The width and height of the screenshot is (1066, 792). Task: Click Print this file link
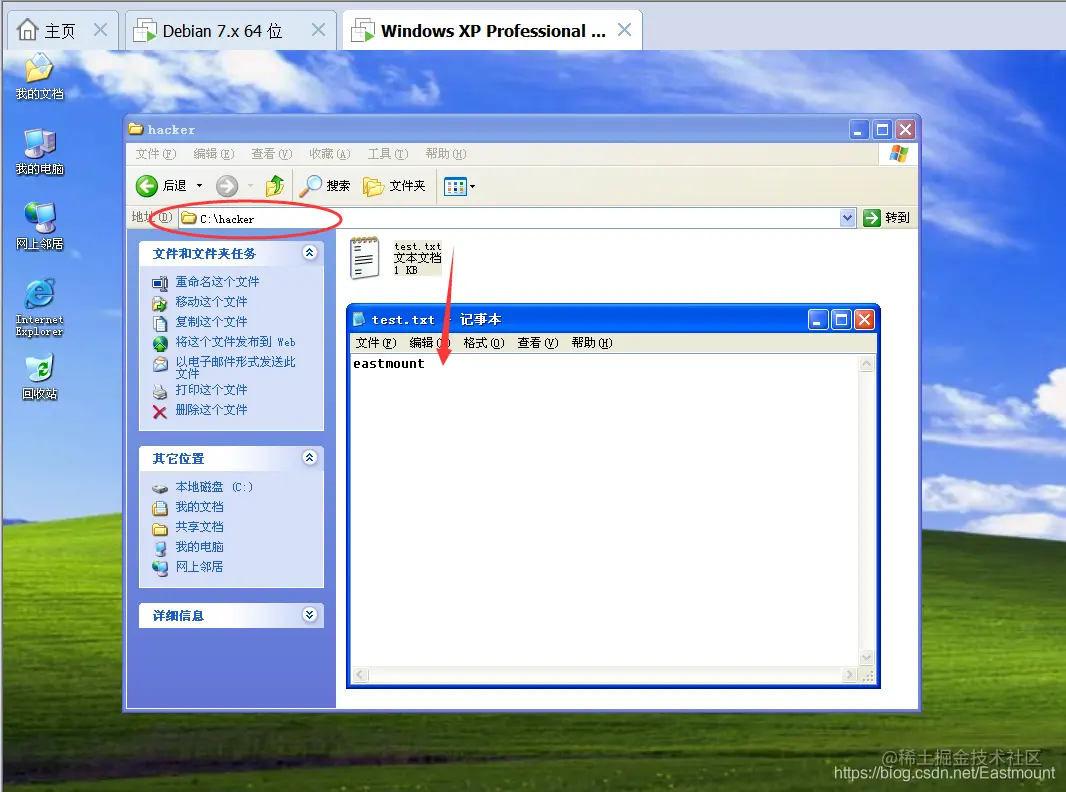click(211, 390)
